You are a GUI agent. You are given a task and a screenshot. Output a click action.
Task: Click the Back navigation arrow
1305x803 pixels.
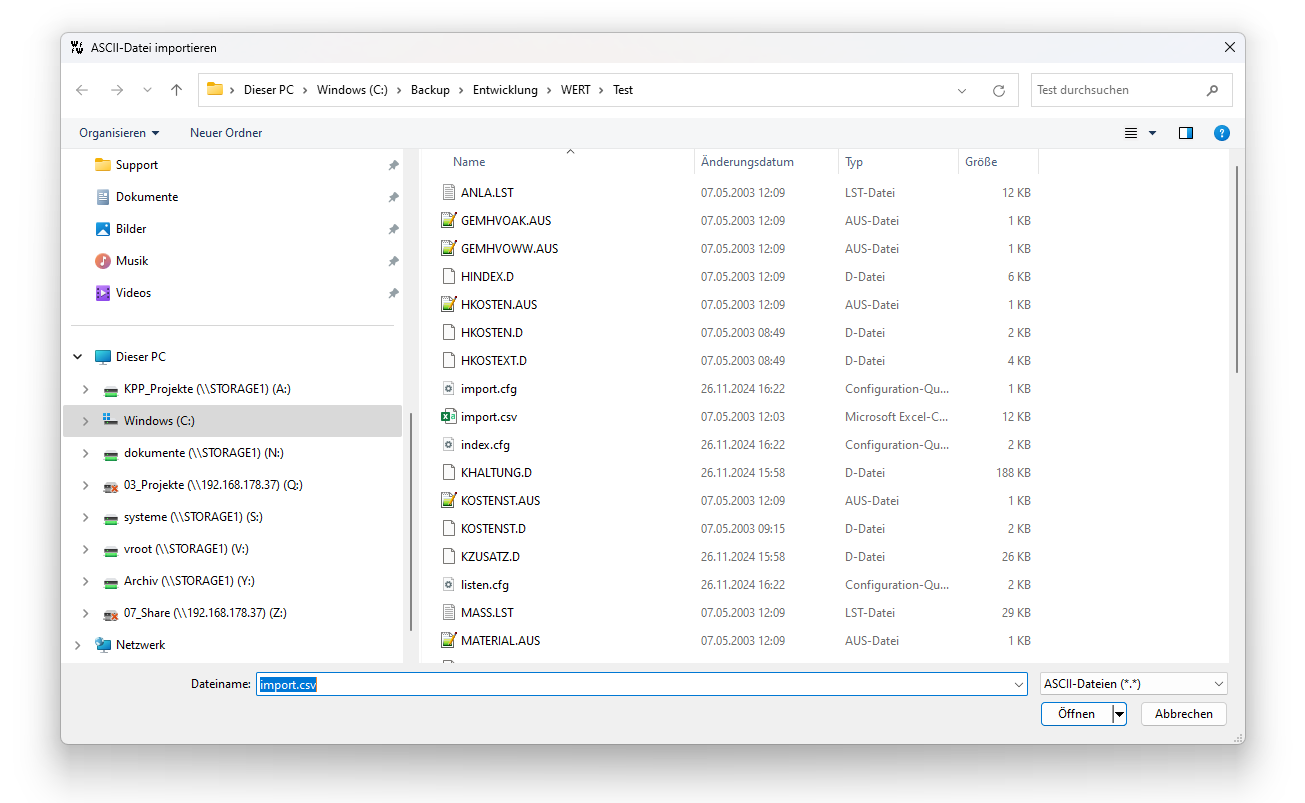click(82, 90)
